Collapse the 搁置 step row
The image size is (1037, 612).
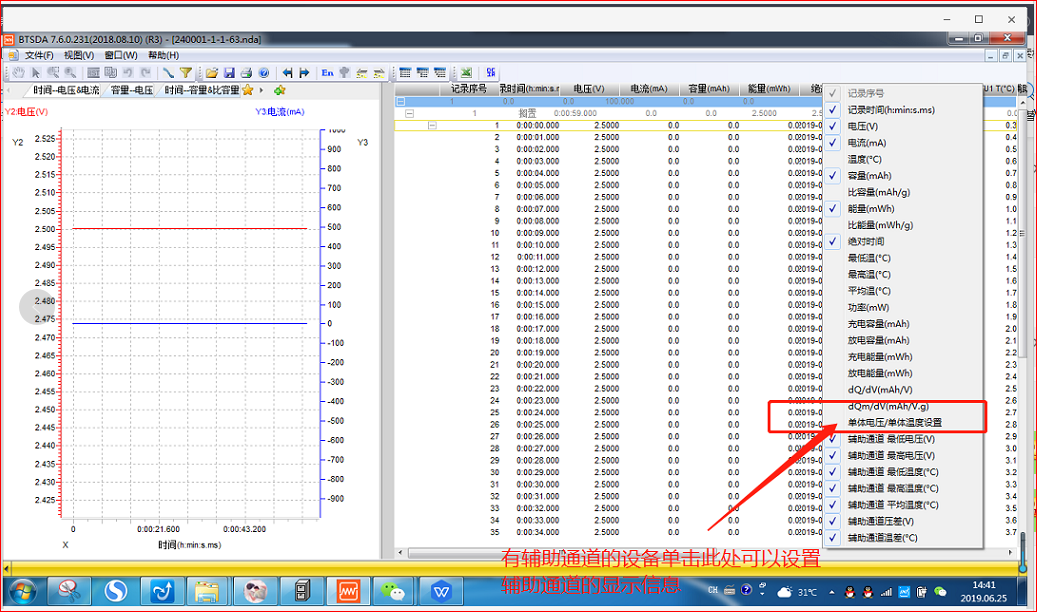[x=409, y=113]
